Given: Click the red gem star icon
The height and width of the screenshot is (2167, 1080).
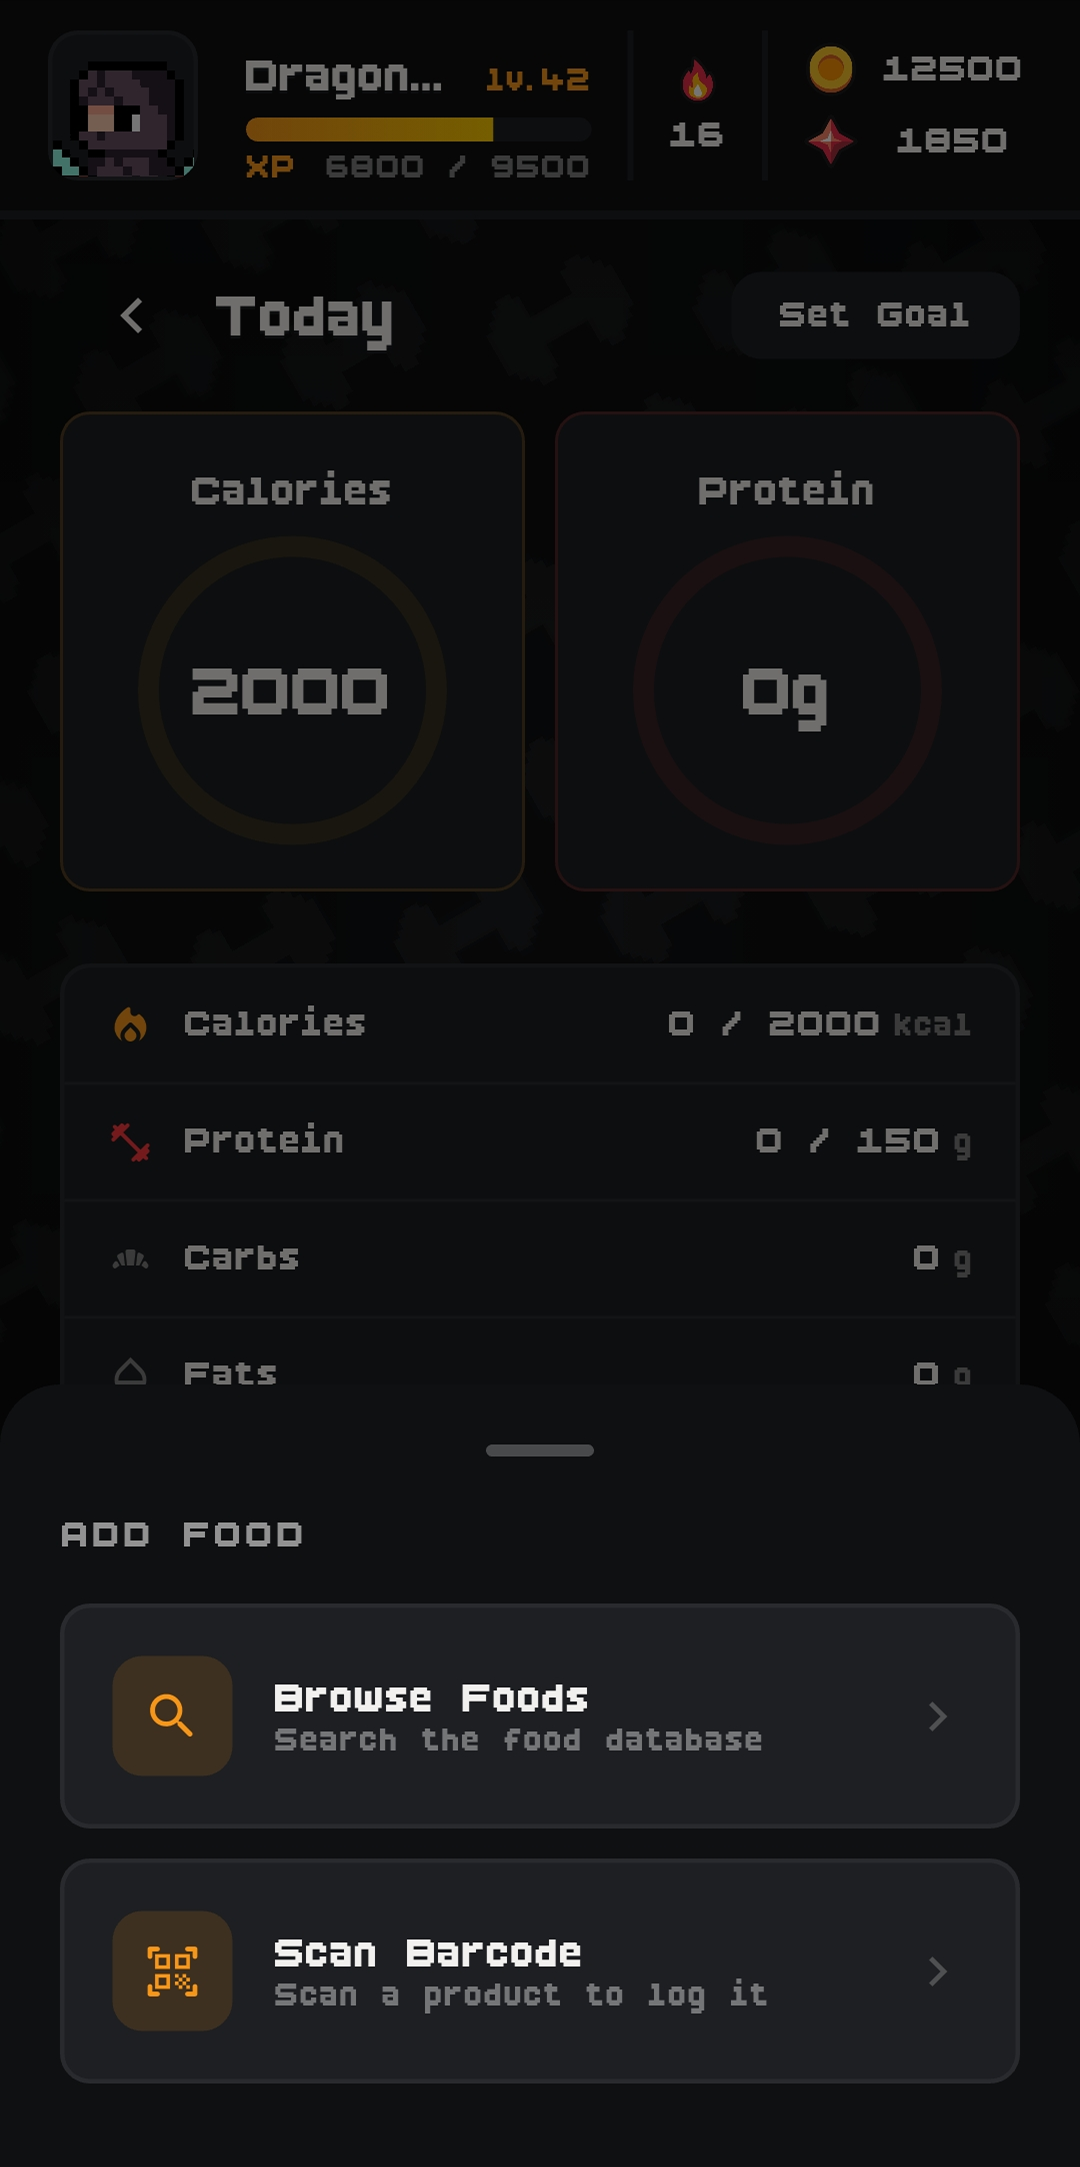Looking at the screenshot, I should 830,141.
